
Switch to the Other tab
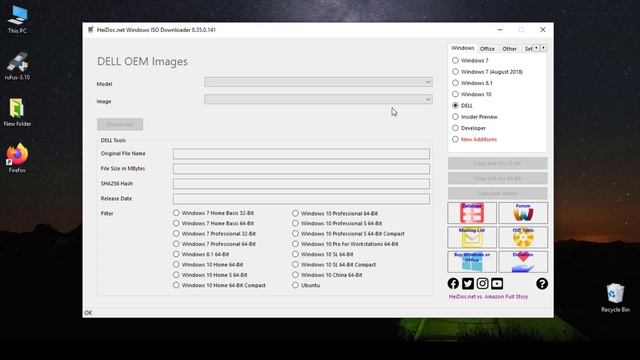pyautogui.click(x=509, y=49)
